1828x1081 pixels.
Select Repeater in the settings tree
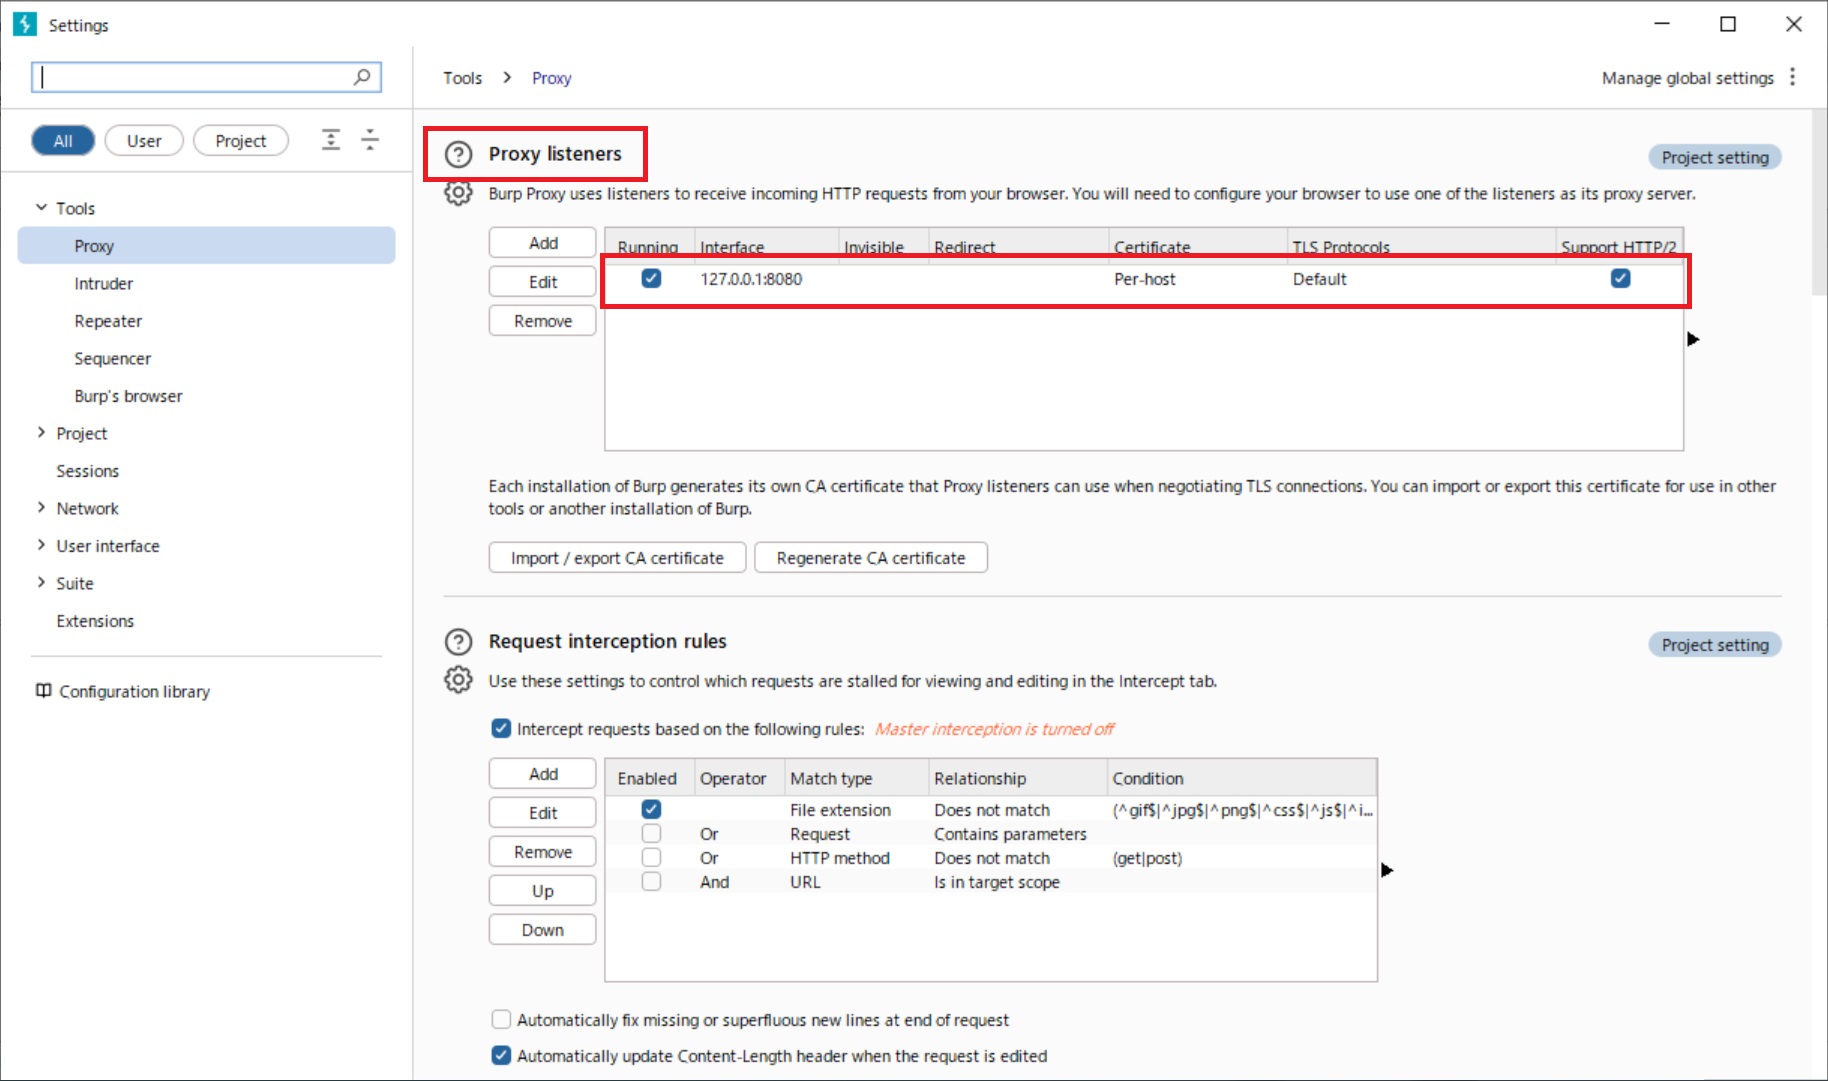108,321
